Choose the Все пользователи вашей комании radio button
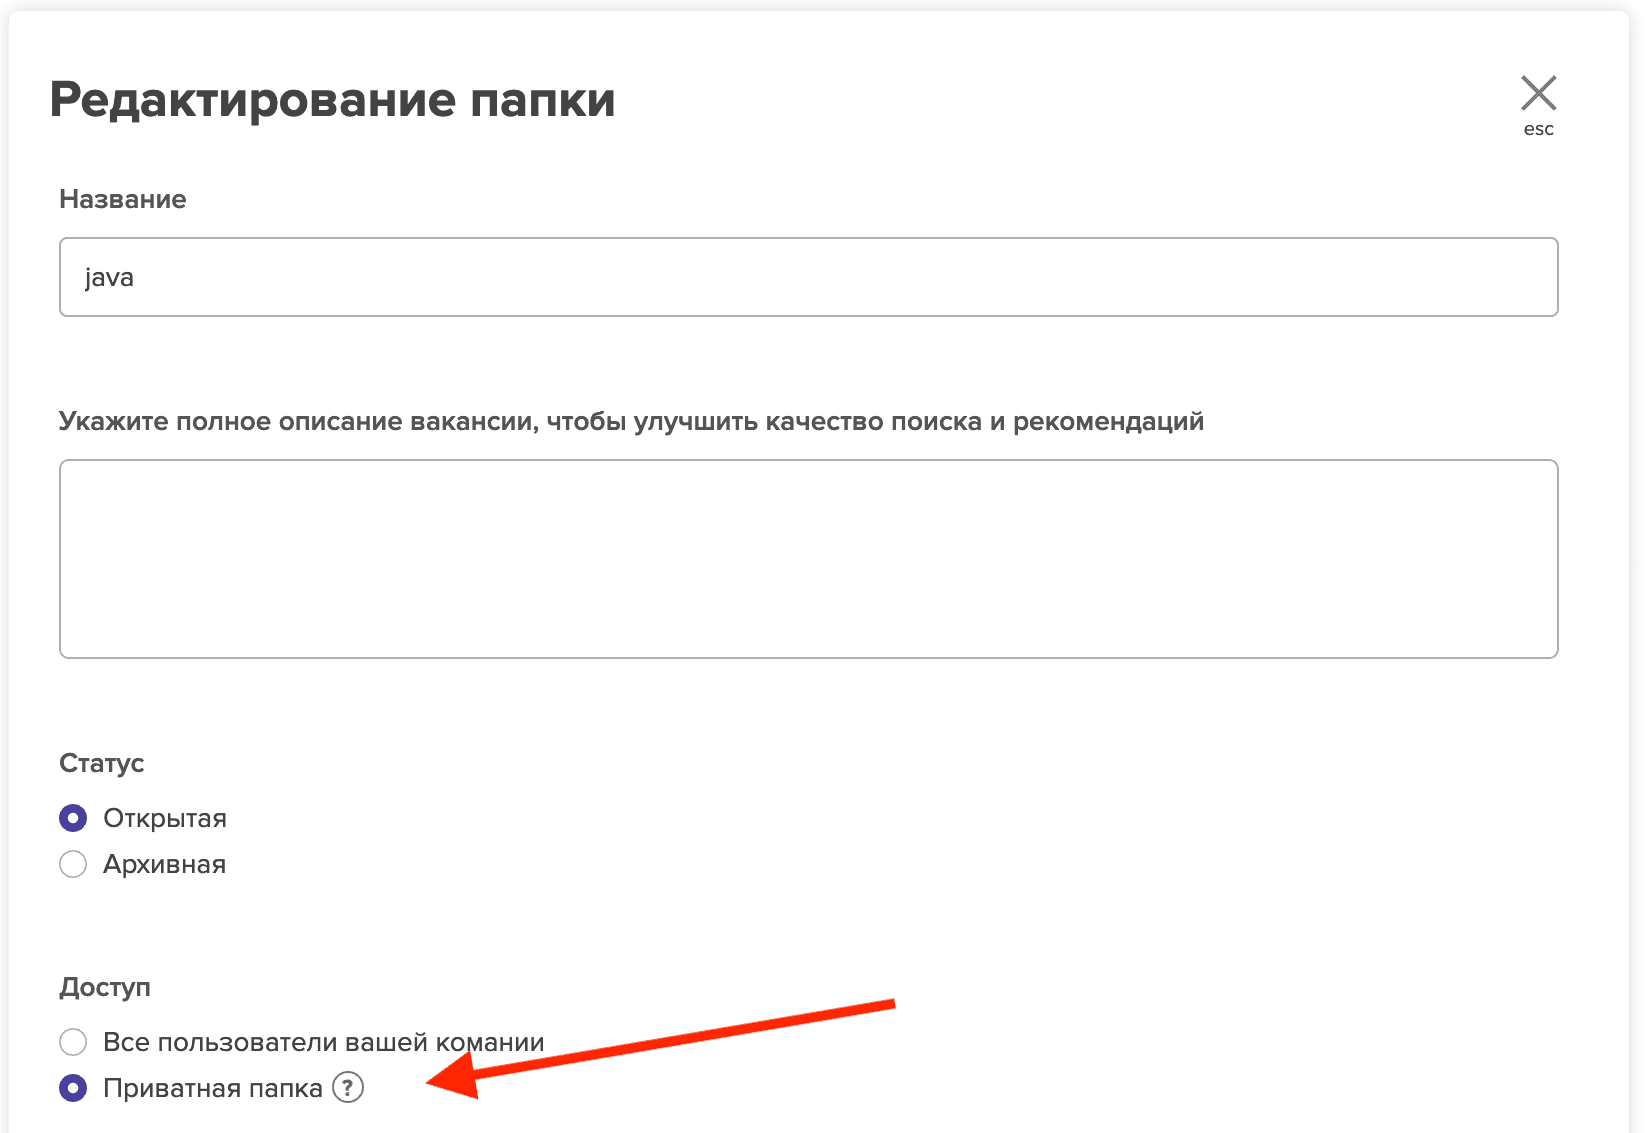Viewport: 1650px width, 1133px height. click(x=73, y=1042)
